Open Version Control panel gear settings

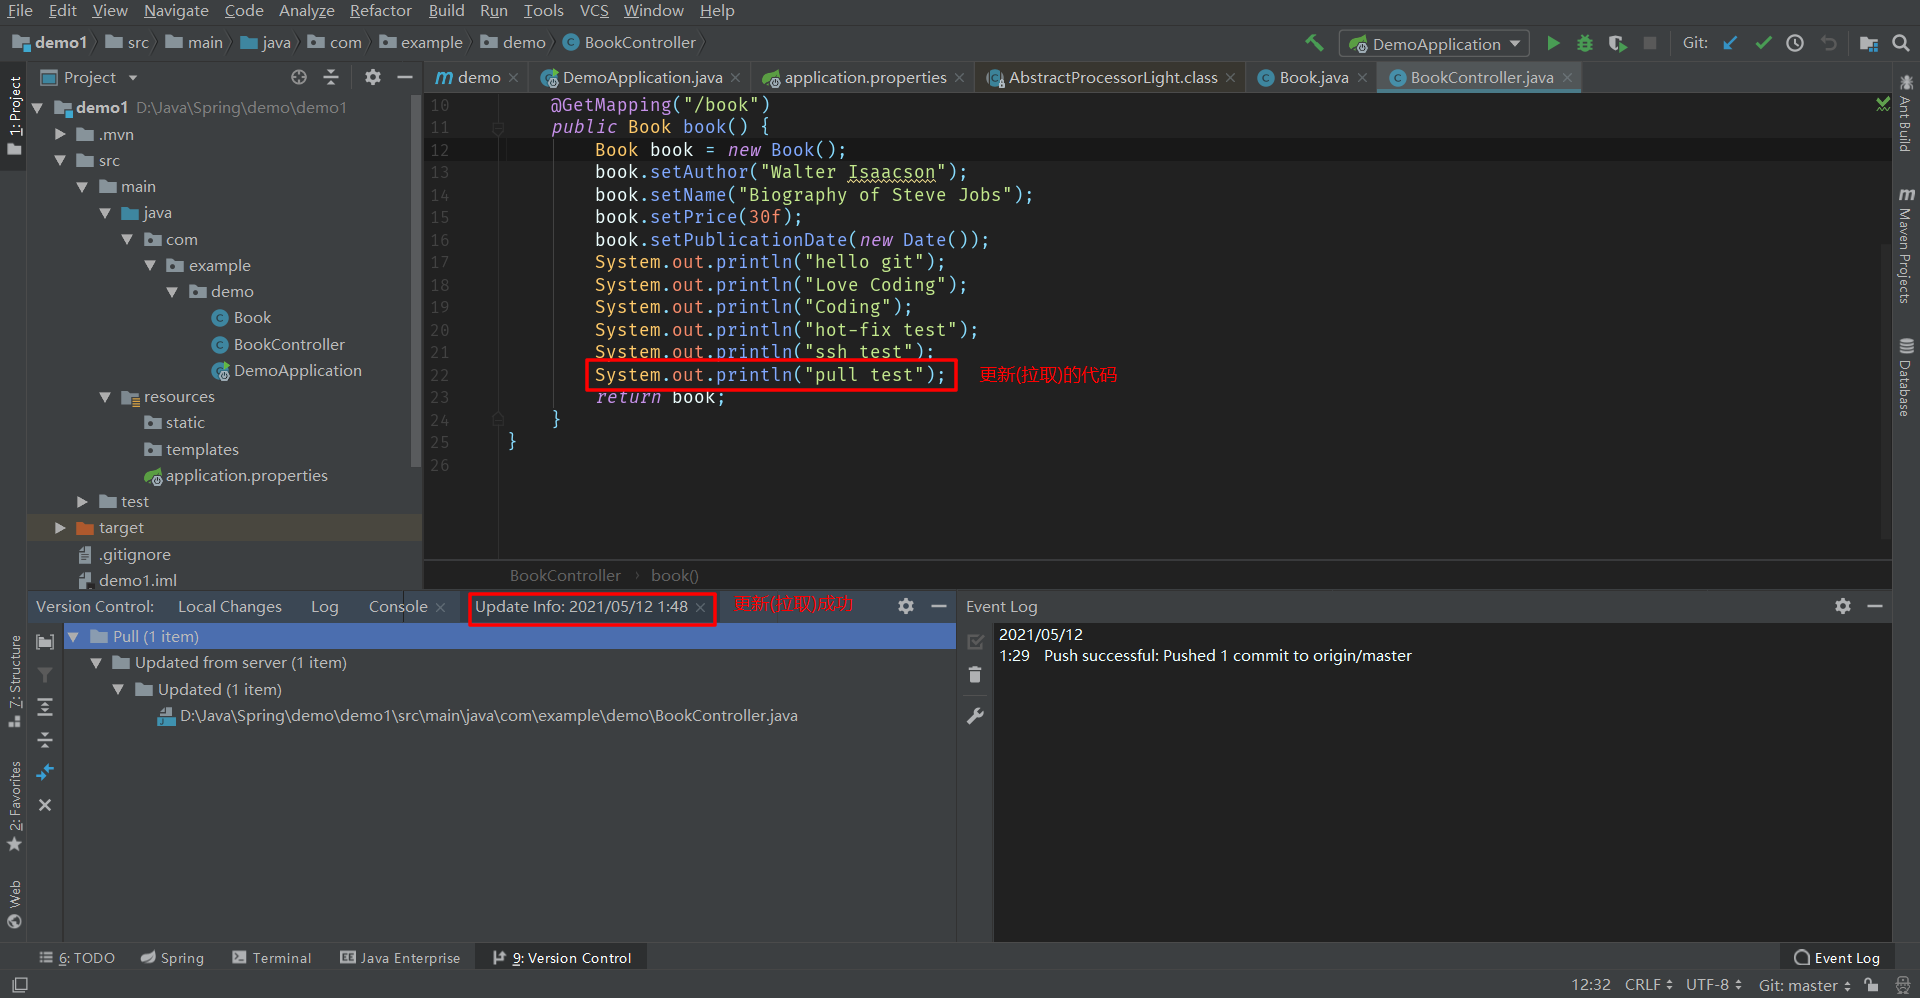[906, 606]
